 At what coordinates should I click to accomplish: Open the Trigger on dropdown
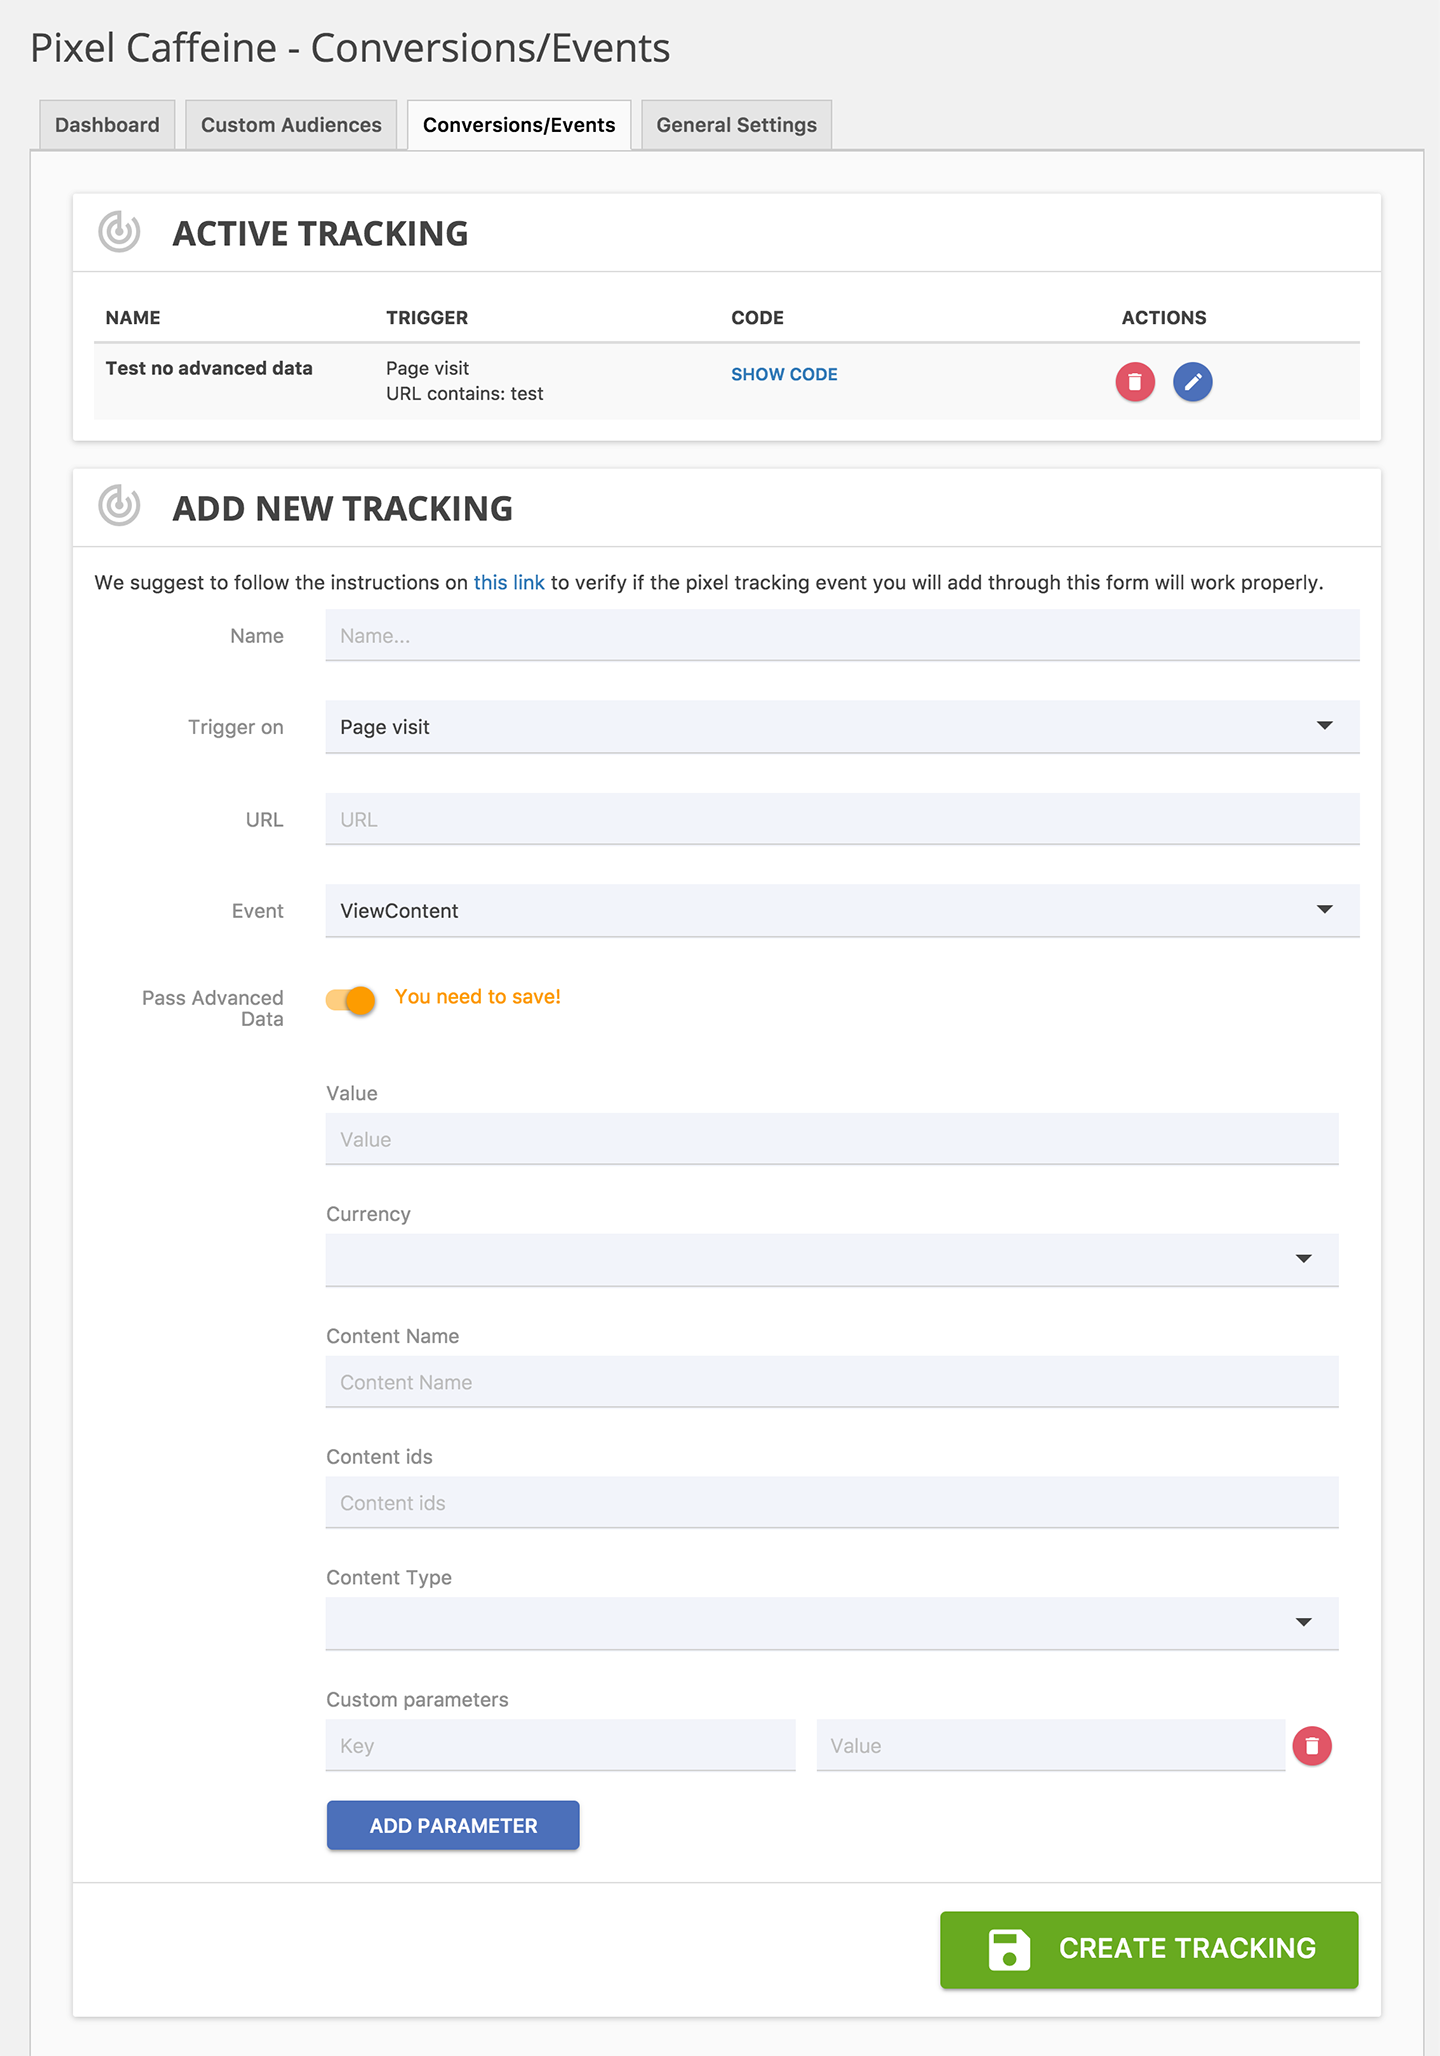841,727
